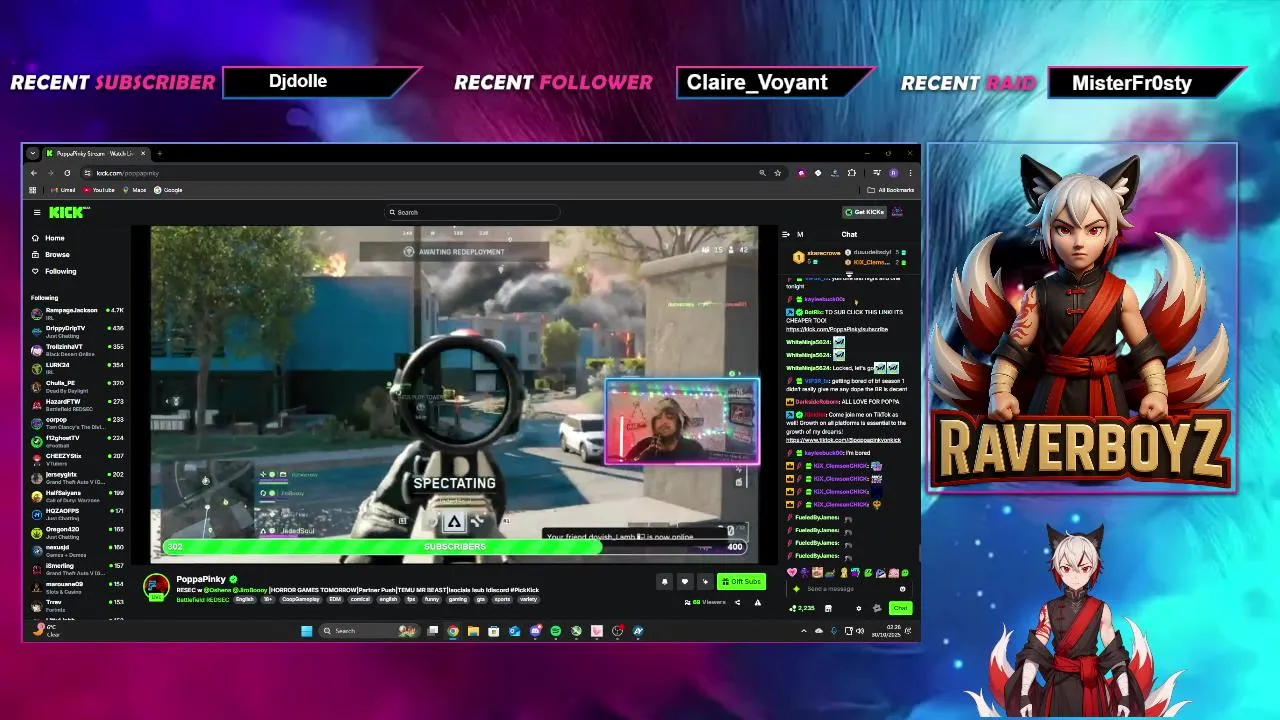Click the CoopGameplay tag
Viewport: 1280px width, 720px height.
pyautogui.click(x=300, y=599)
